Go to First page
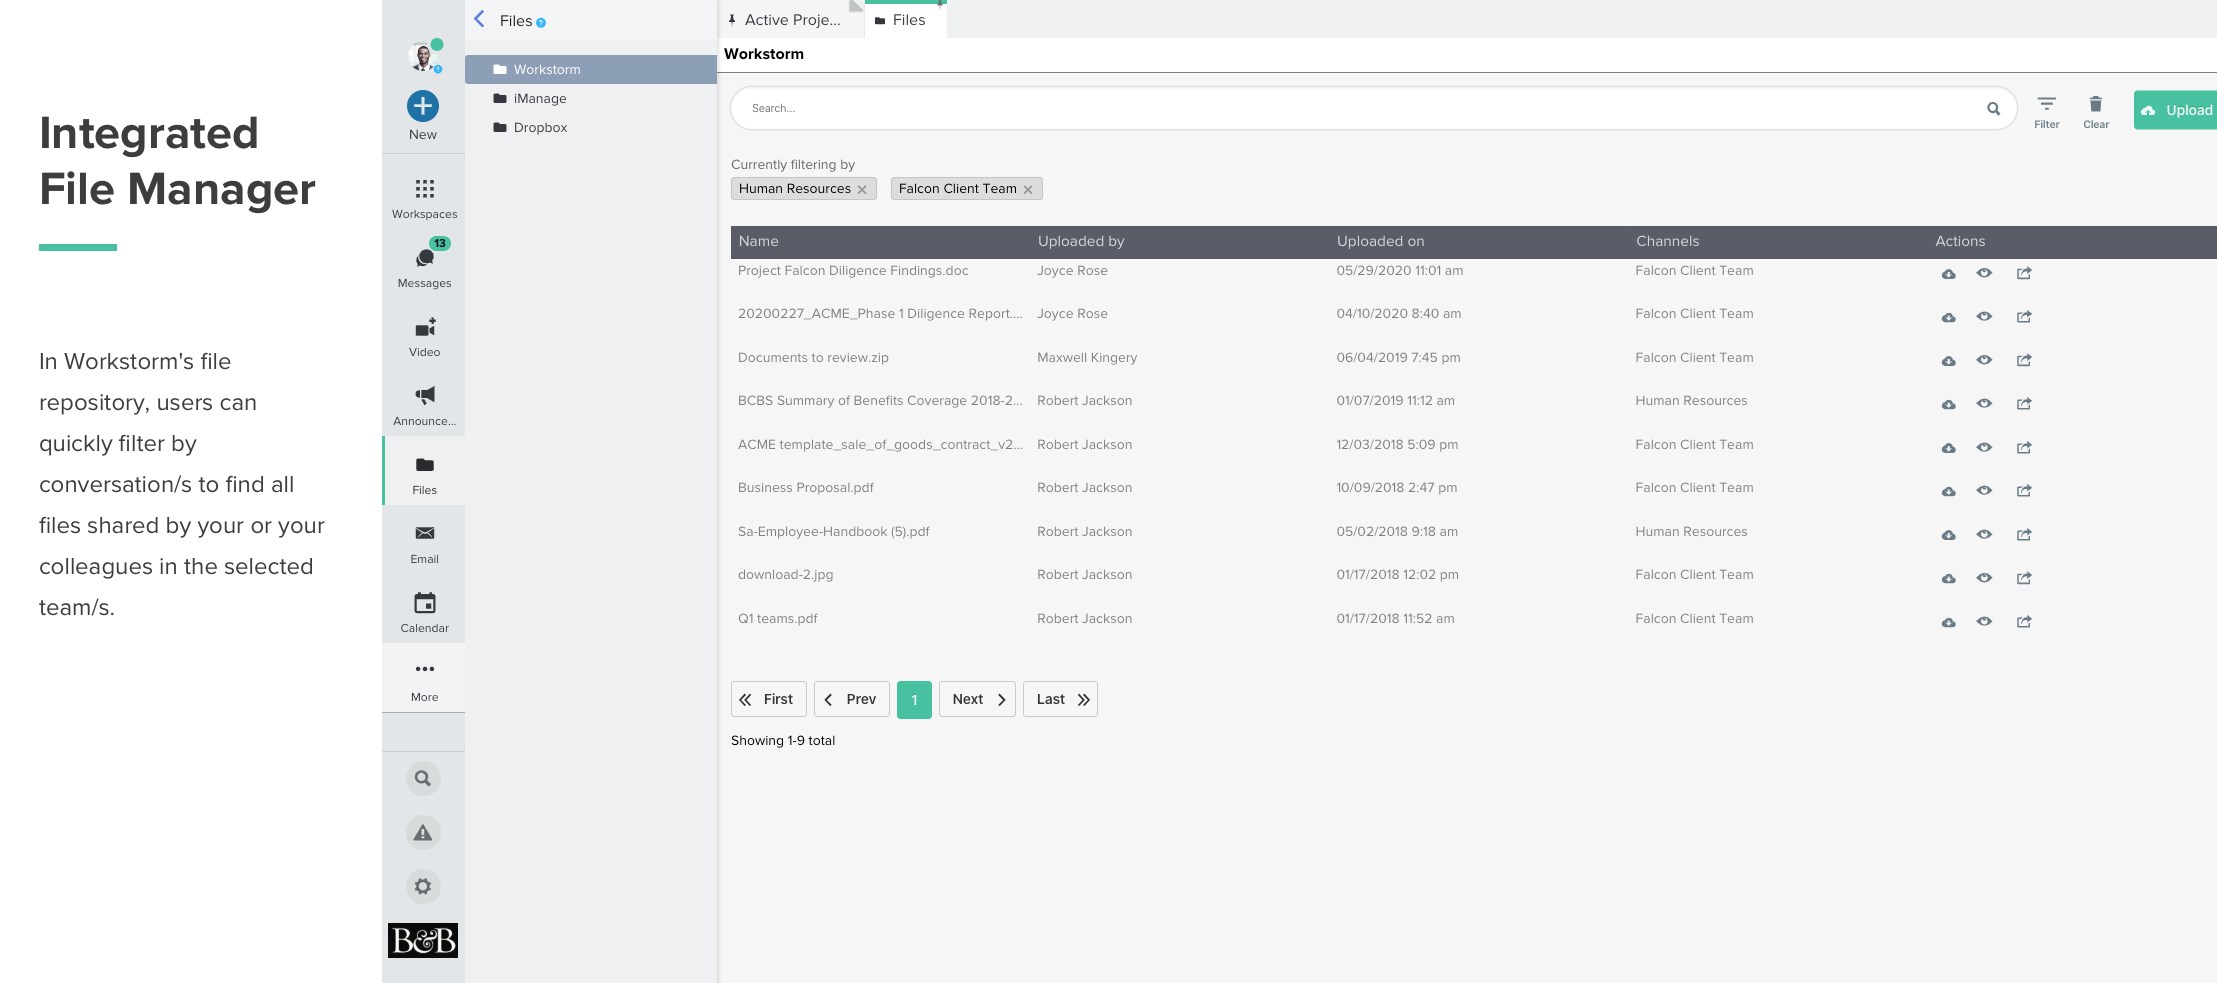The image size is (2217, 983). pos(768,699)
